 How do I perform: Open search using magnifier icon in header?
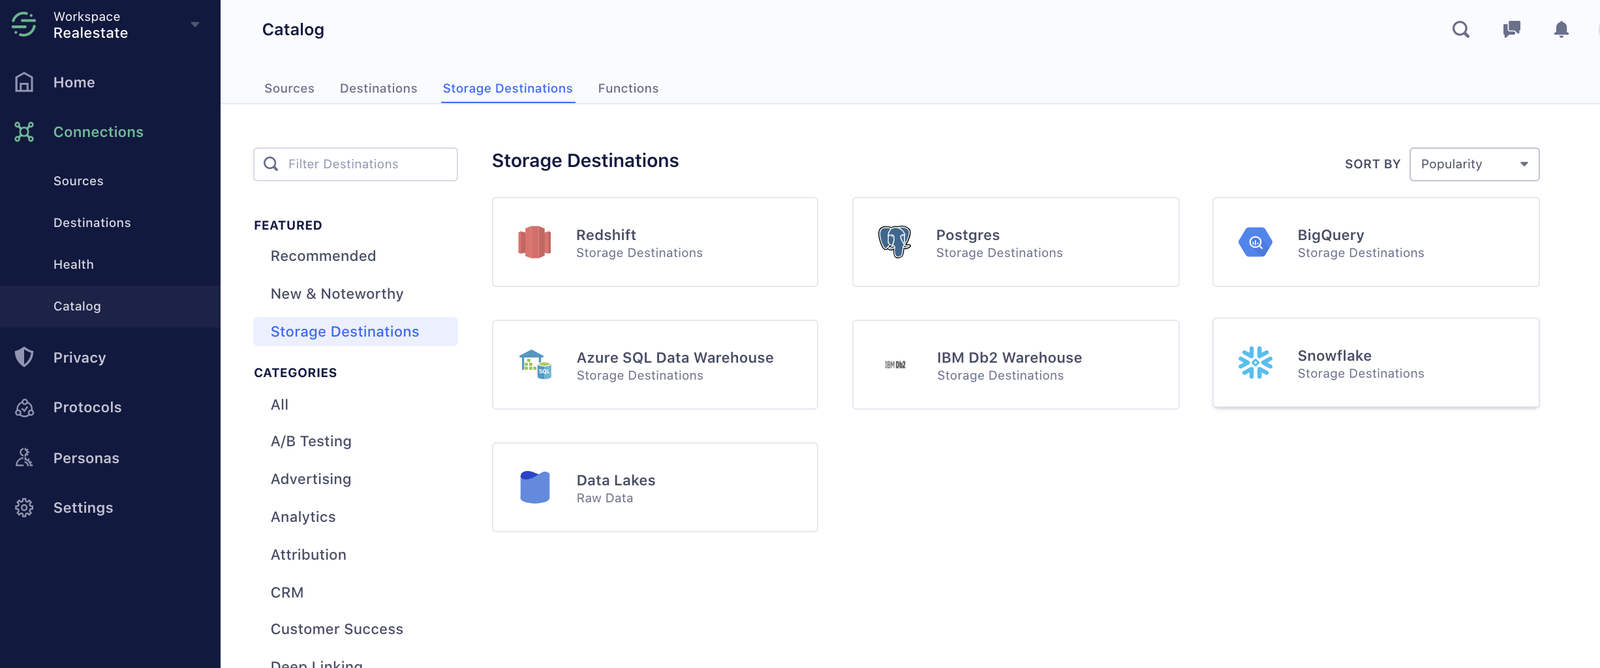pos(1461,29)
